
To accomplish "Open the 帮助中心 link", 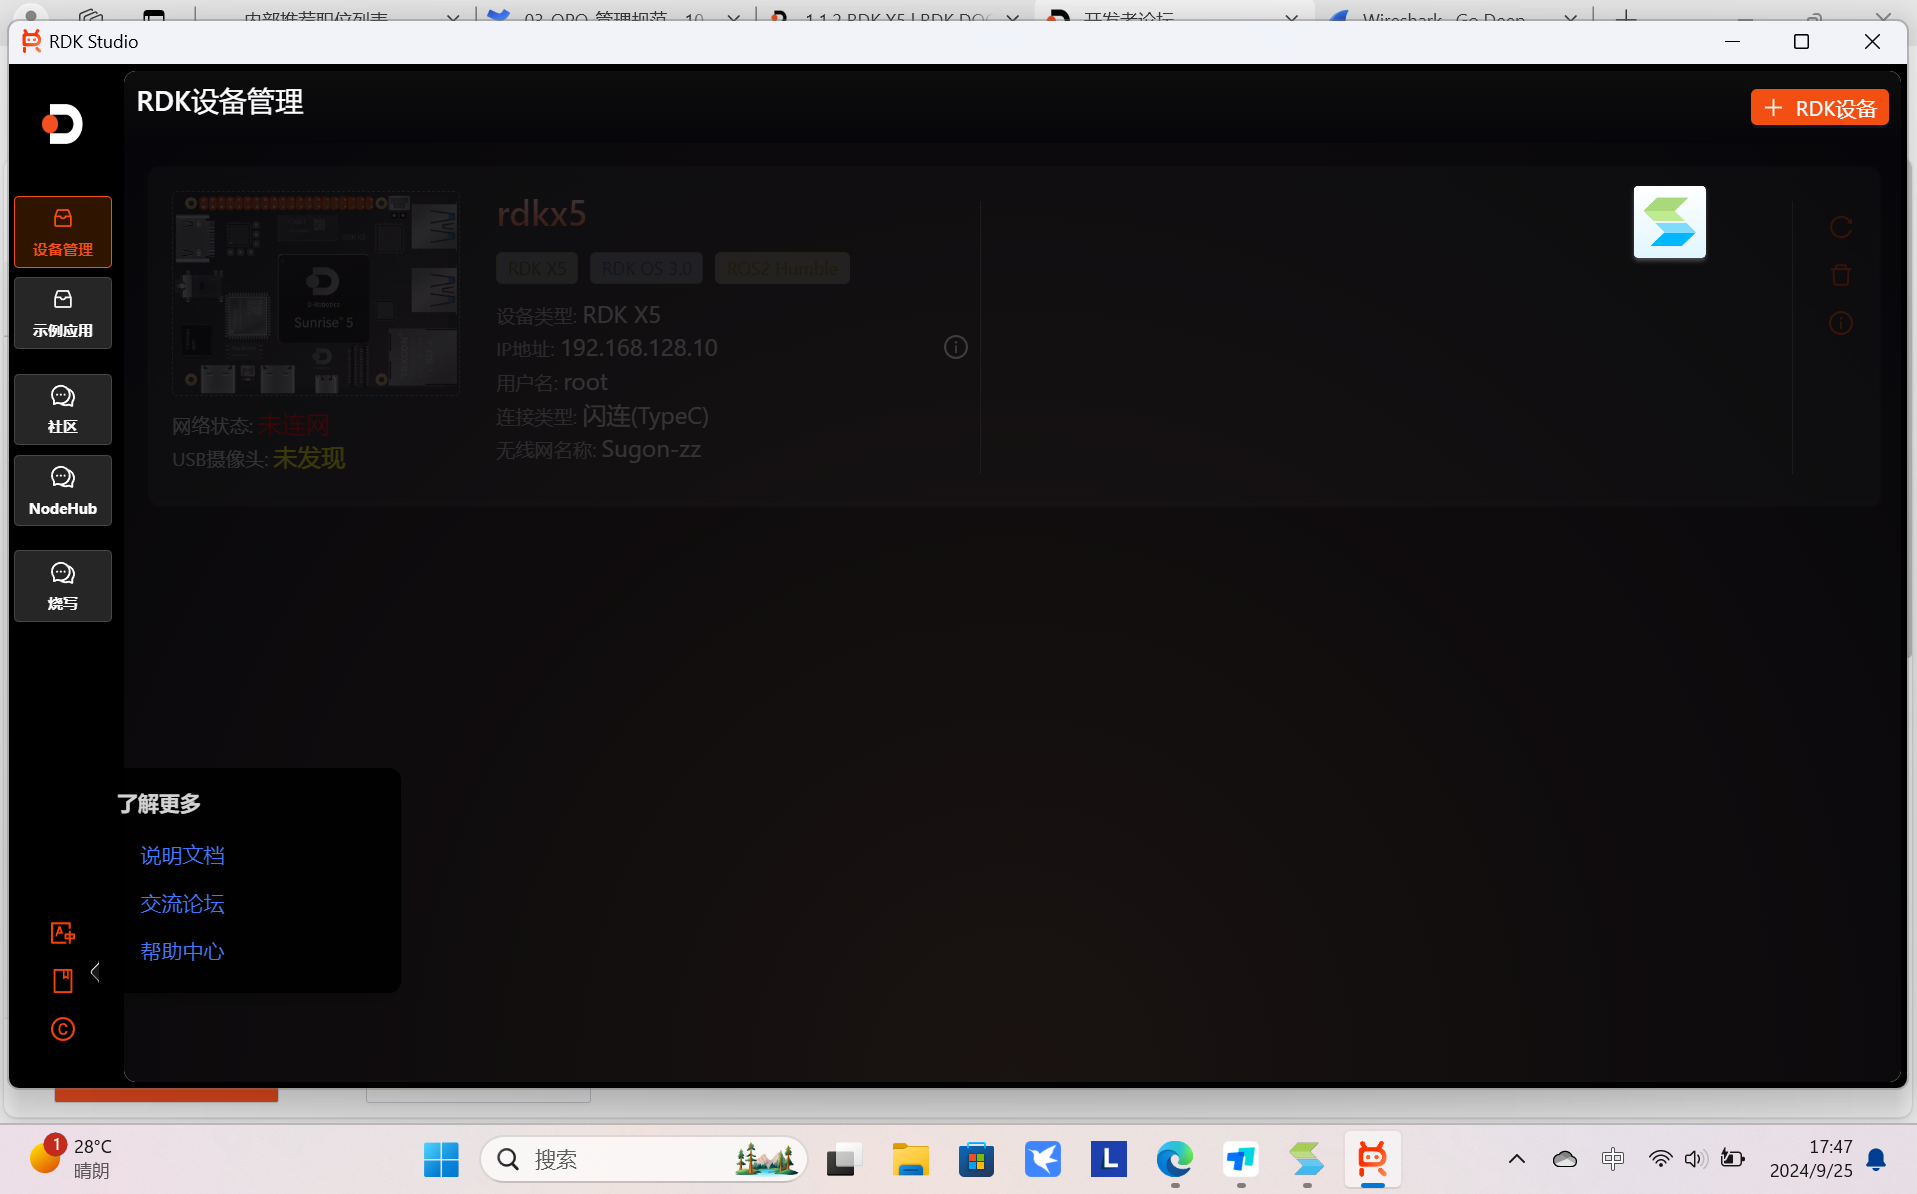I will (x=182, y=951).
